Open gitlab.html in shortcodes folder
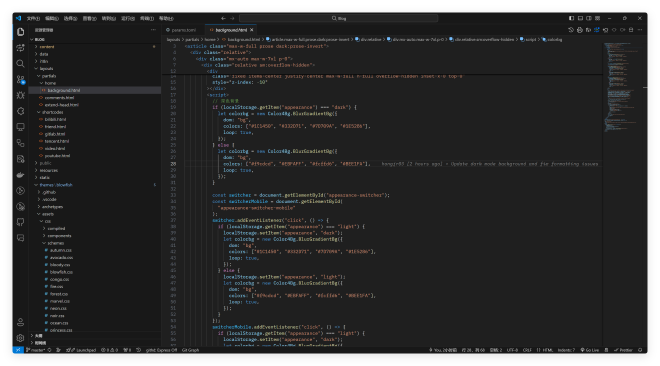The height and width of the screenshot is (366, 660). click(x=95, y=134)
